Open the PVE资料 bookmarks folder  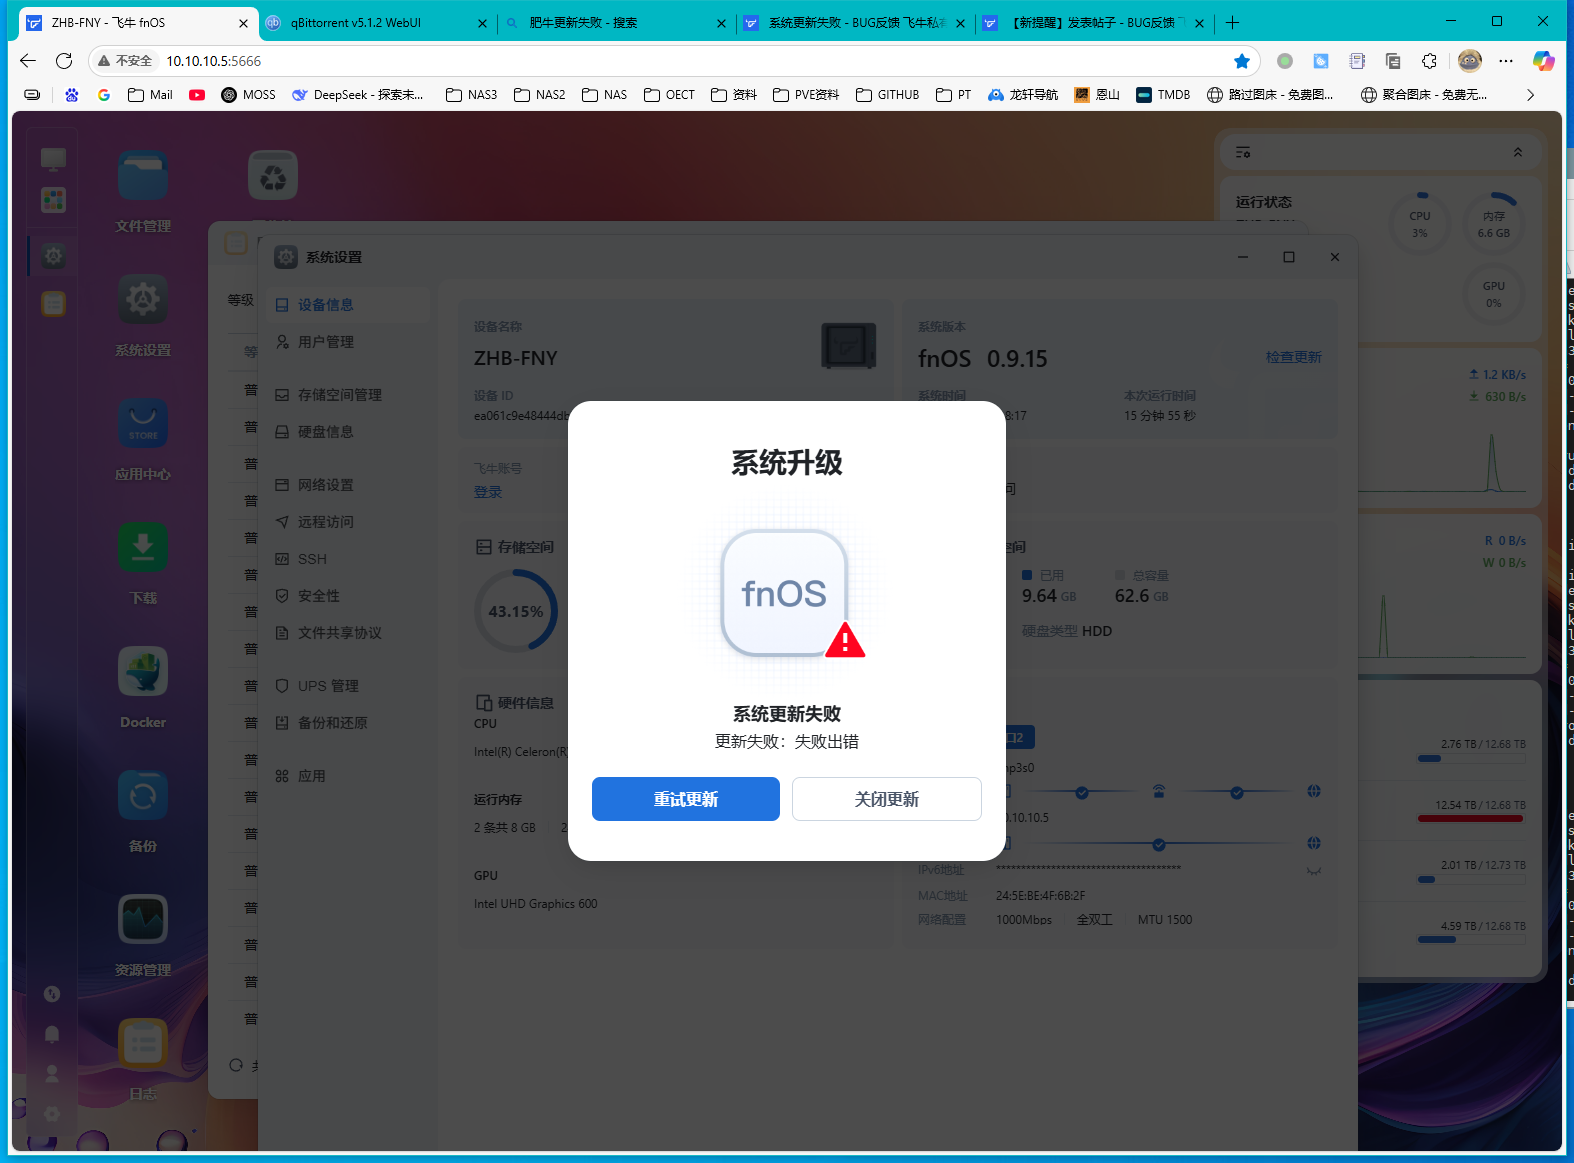[805, 95]
